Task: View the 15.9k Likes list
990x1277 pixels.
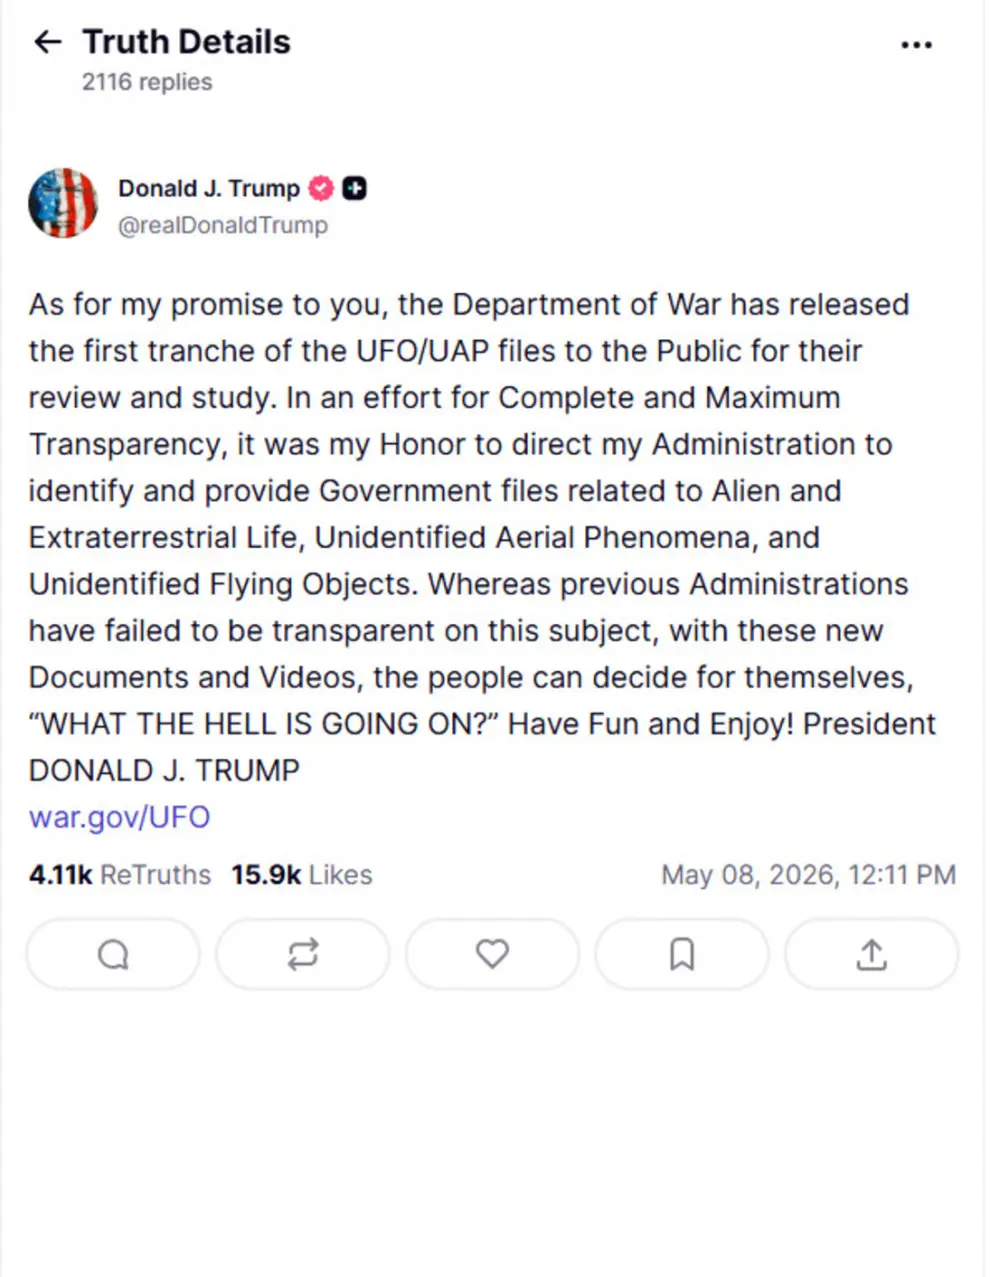Action: pyautogui.click(x=302, y=875)
